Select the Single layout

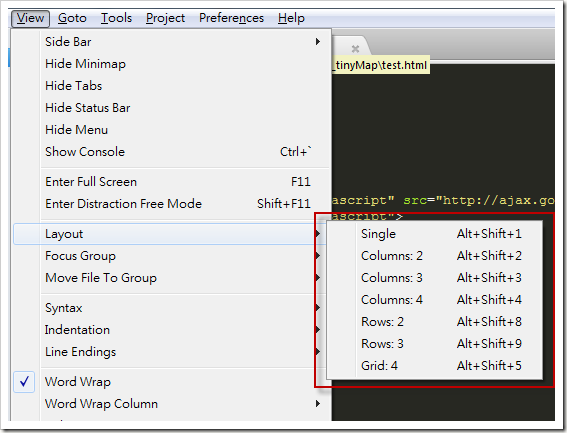(x=434, y=234)
